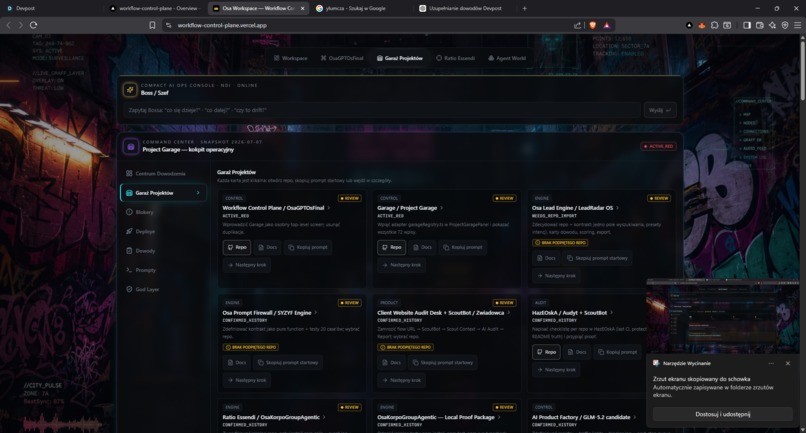Expand HazEOskA / Audyt + ScoutBot chevron
The width and height of the screenshot is (806, 433).
tap(612, 312)
